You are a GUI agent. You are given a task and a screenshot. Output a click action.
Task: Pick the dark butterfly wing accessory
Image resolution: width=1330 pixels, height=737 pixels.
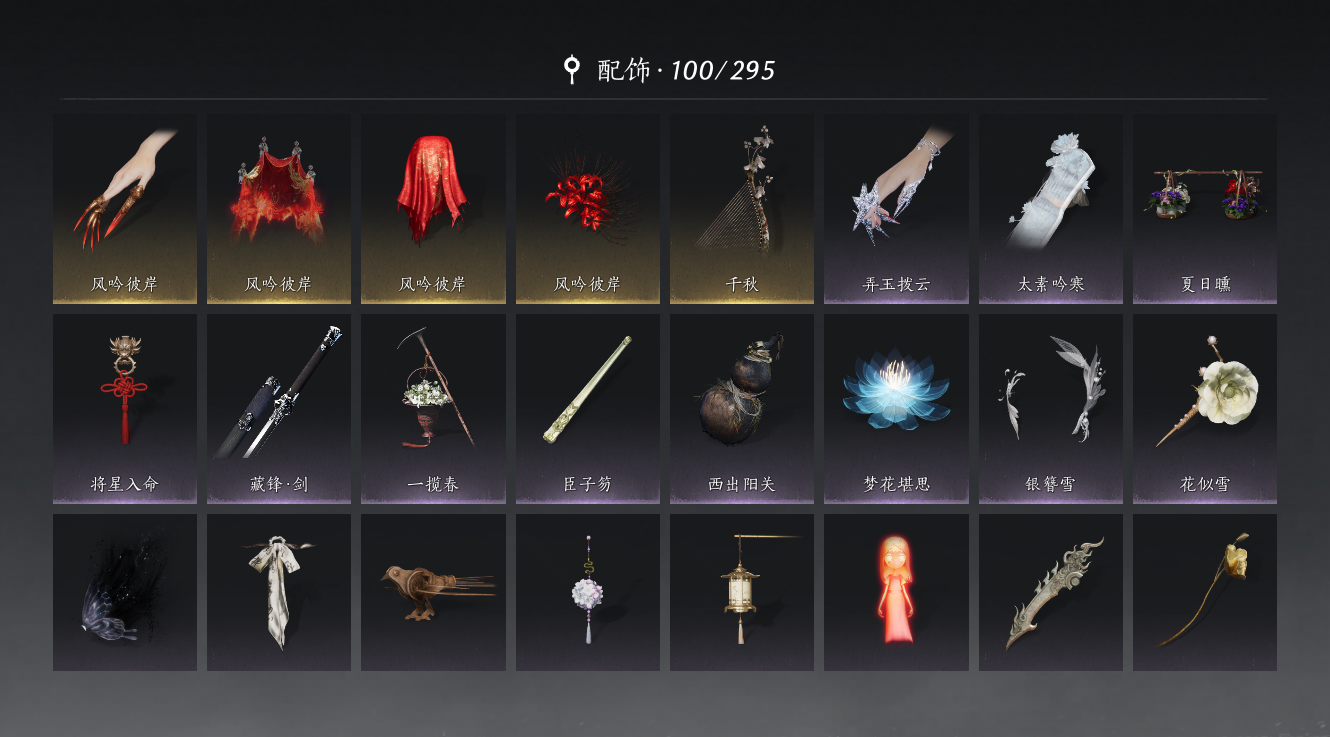coord(125,592)
